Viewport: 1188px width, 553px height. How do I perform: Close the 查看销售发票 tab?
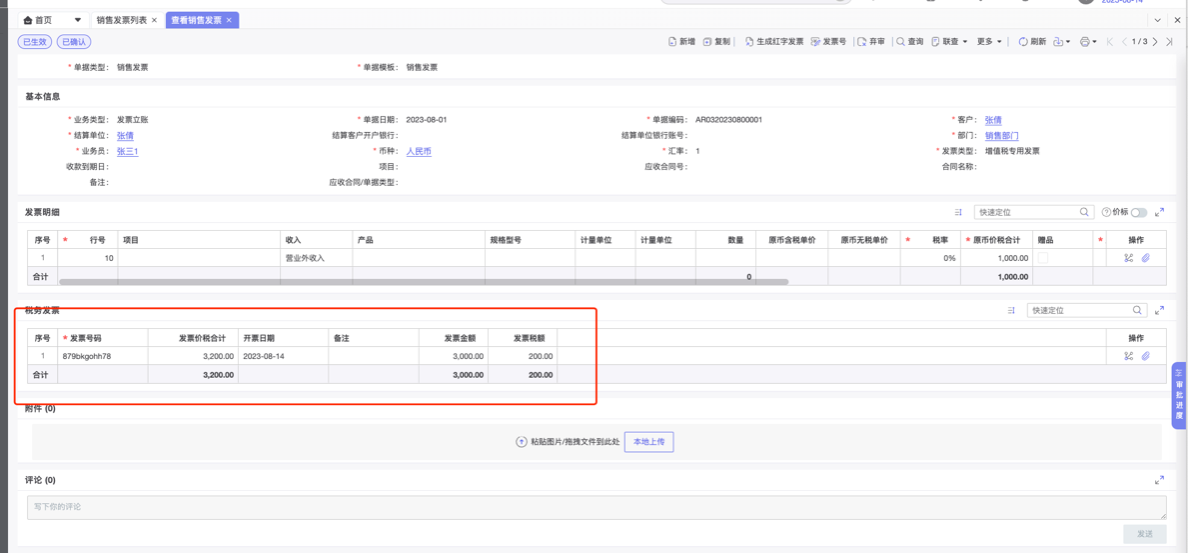point(229,20)
